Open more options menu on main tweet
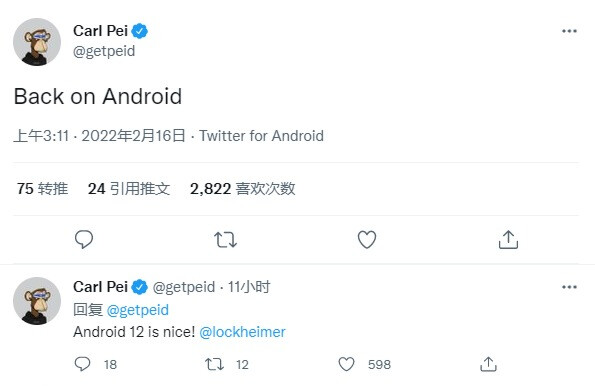 pyautogui.click(x=569, y=31)
